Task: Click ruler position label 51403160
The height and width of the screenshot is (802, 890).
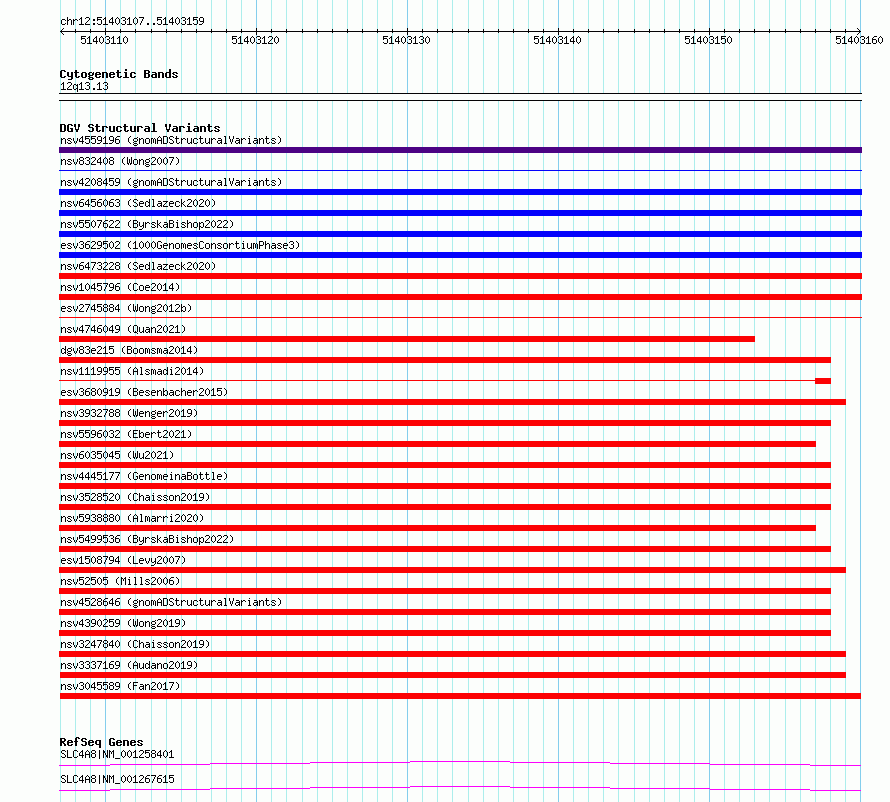Action: coord(859,40)
